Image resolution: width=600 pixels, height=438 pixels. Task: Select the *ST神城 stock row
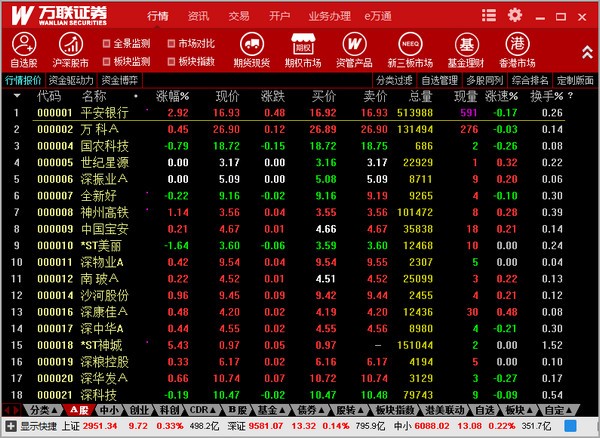[299, 345]
